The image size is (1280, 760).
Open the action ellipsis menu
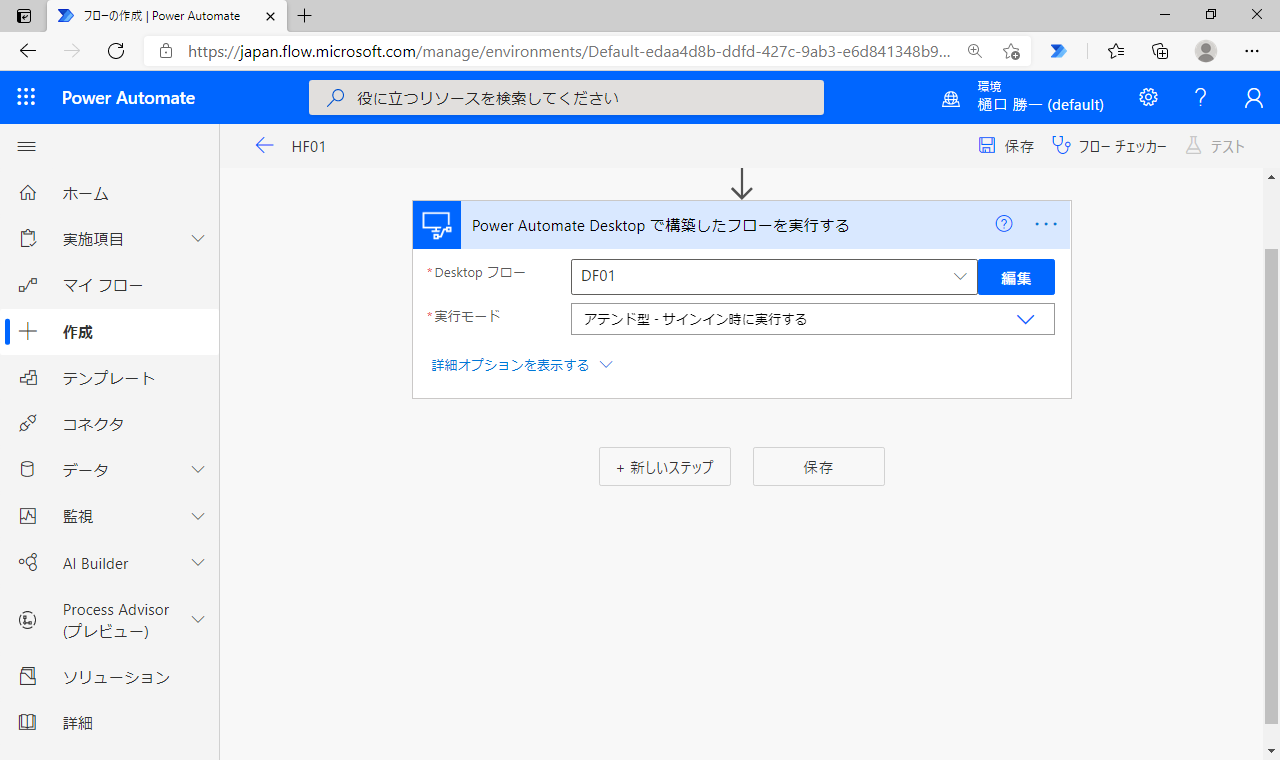tap(1046, 224)
